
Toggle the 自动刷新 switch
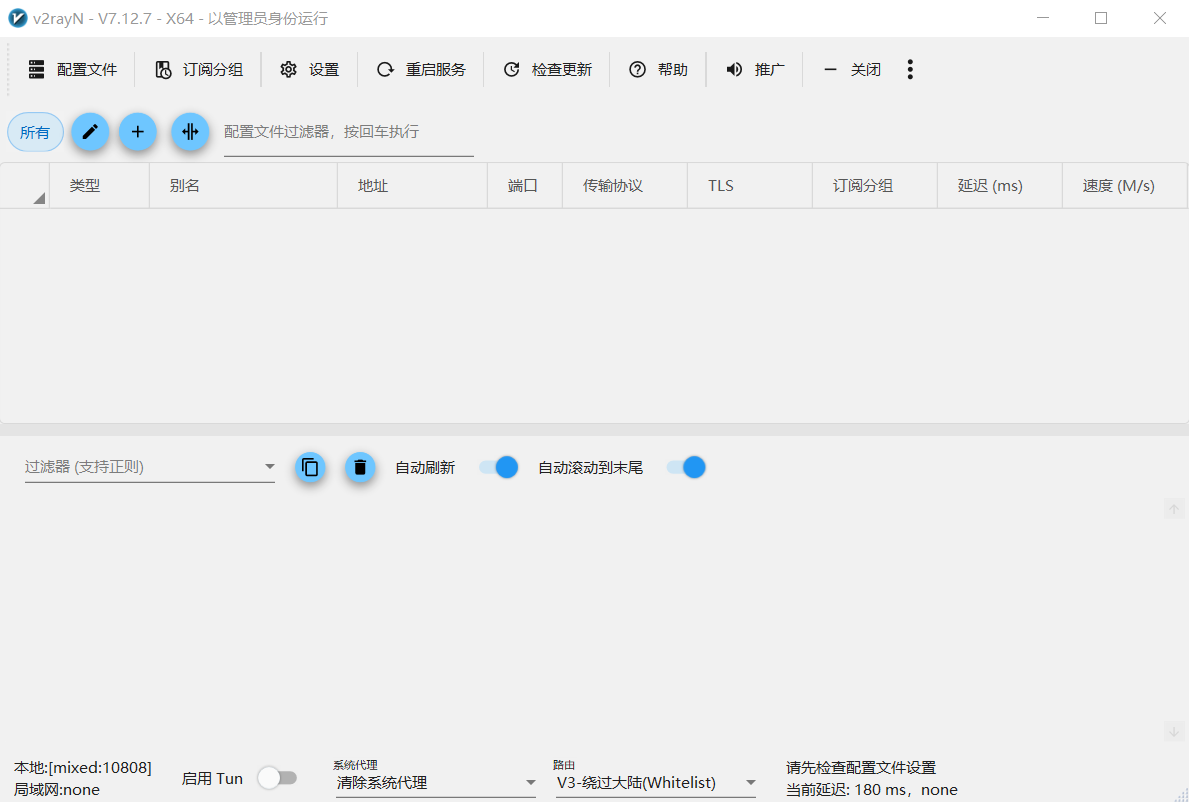coord(498,467)
